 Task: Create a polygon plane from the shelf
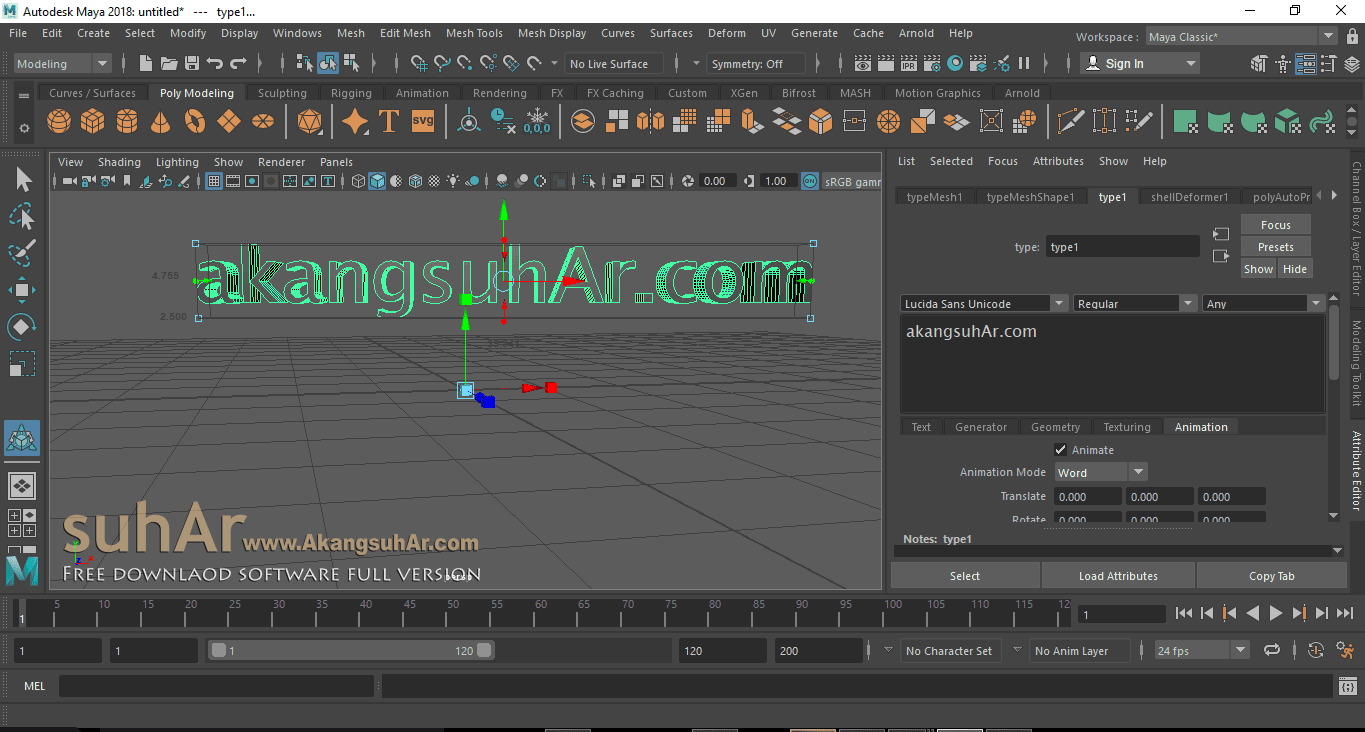[x=229, y=122]
